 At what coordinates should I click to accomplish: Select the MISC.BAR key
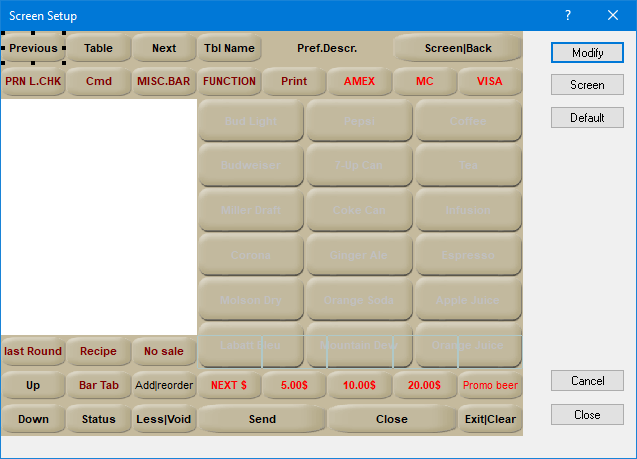point(164,81)
